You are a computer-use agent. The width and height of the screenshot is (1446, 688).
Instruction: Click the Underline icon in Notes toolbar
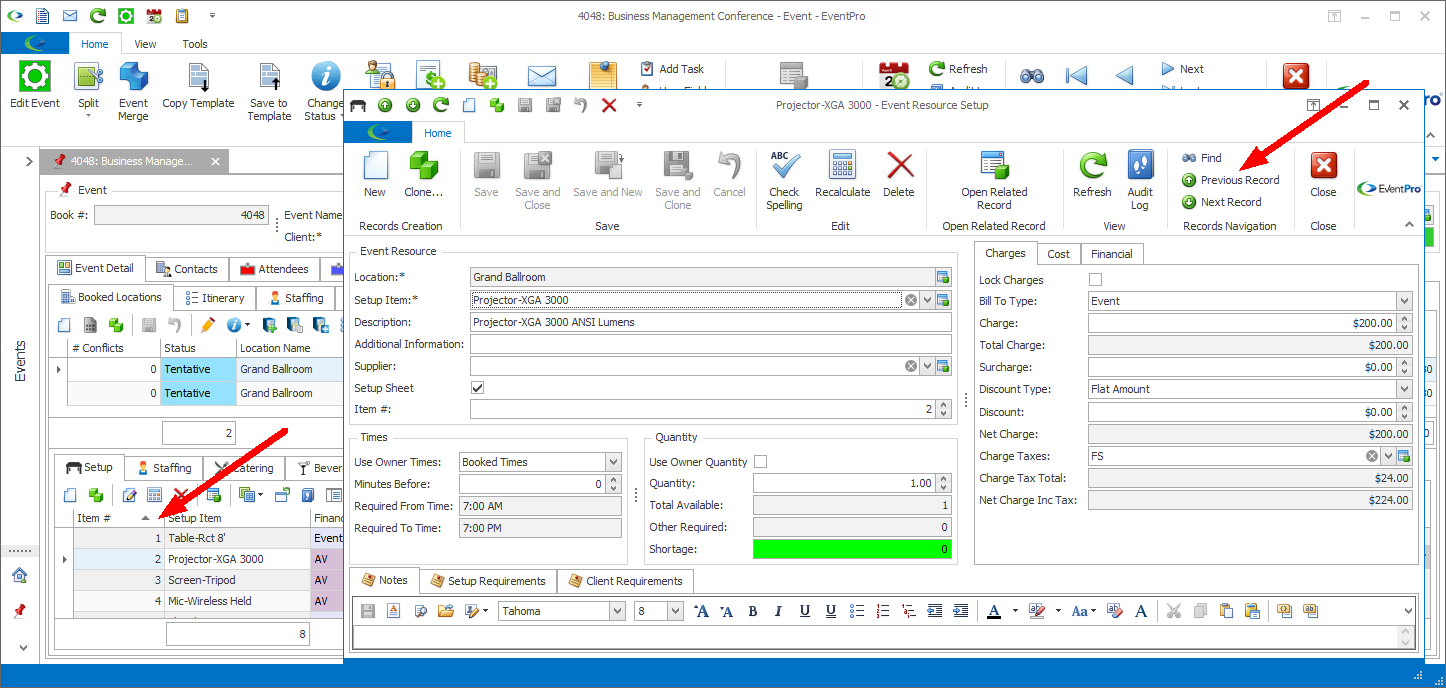pyautogui.click(x=805, y=611)
